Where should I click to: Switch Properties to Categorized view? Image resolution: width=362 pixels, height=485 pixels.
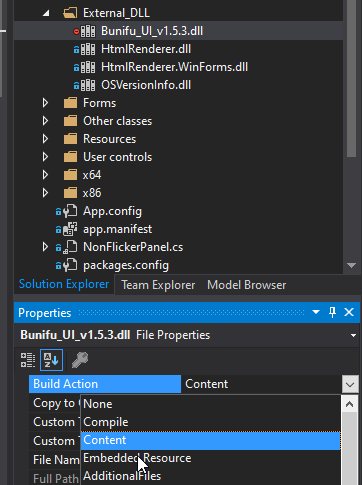[28, 360]
